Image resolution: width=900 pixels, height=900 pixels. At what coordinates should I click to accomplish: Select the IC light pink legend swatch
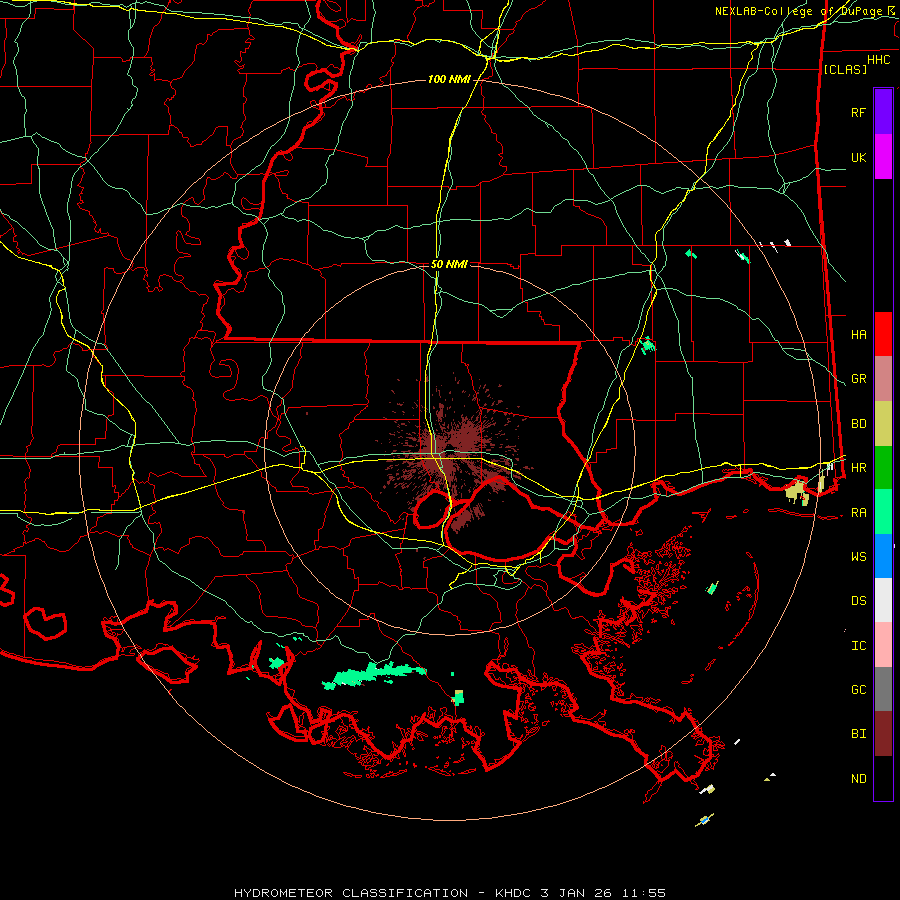(883, 645)
